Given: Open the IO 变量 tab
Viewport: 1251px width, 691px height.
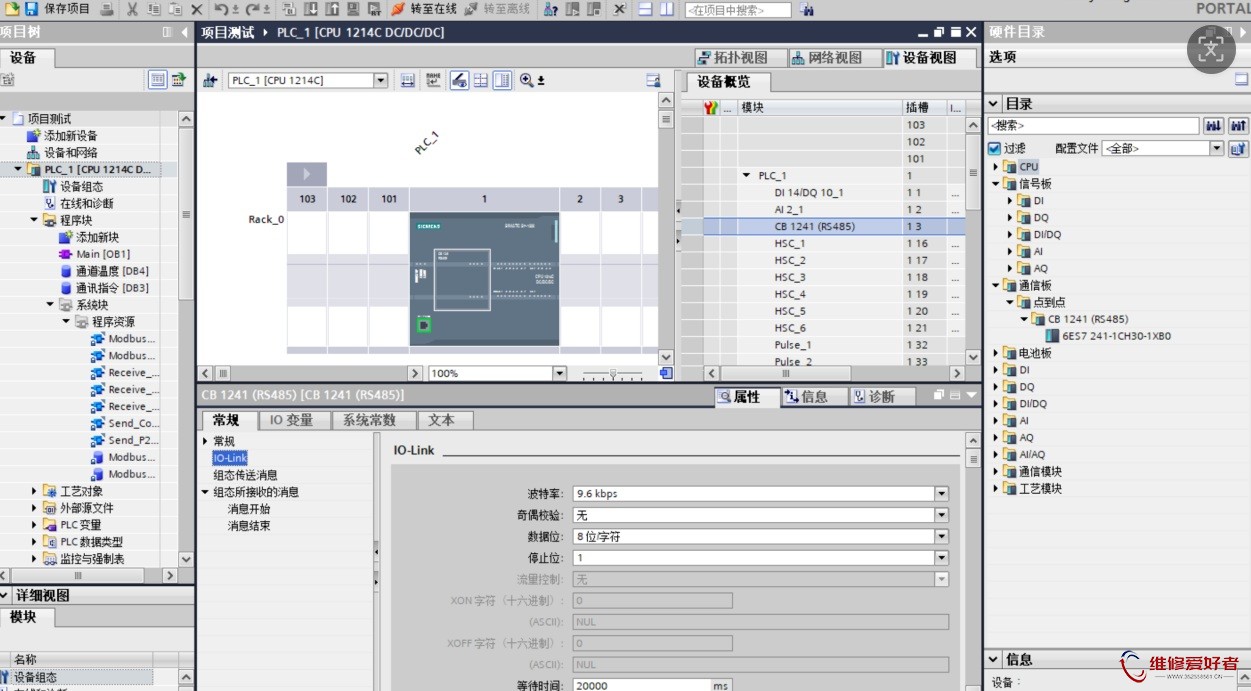Looking at the screenshot, I should point(291,420).
